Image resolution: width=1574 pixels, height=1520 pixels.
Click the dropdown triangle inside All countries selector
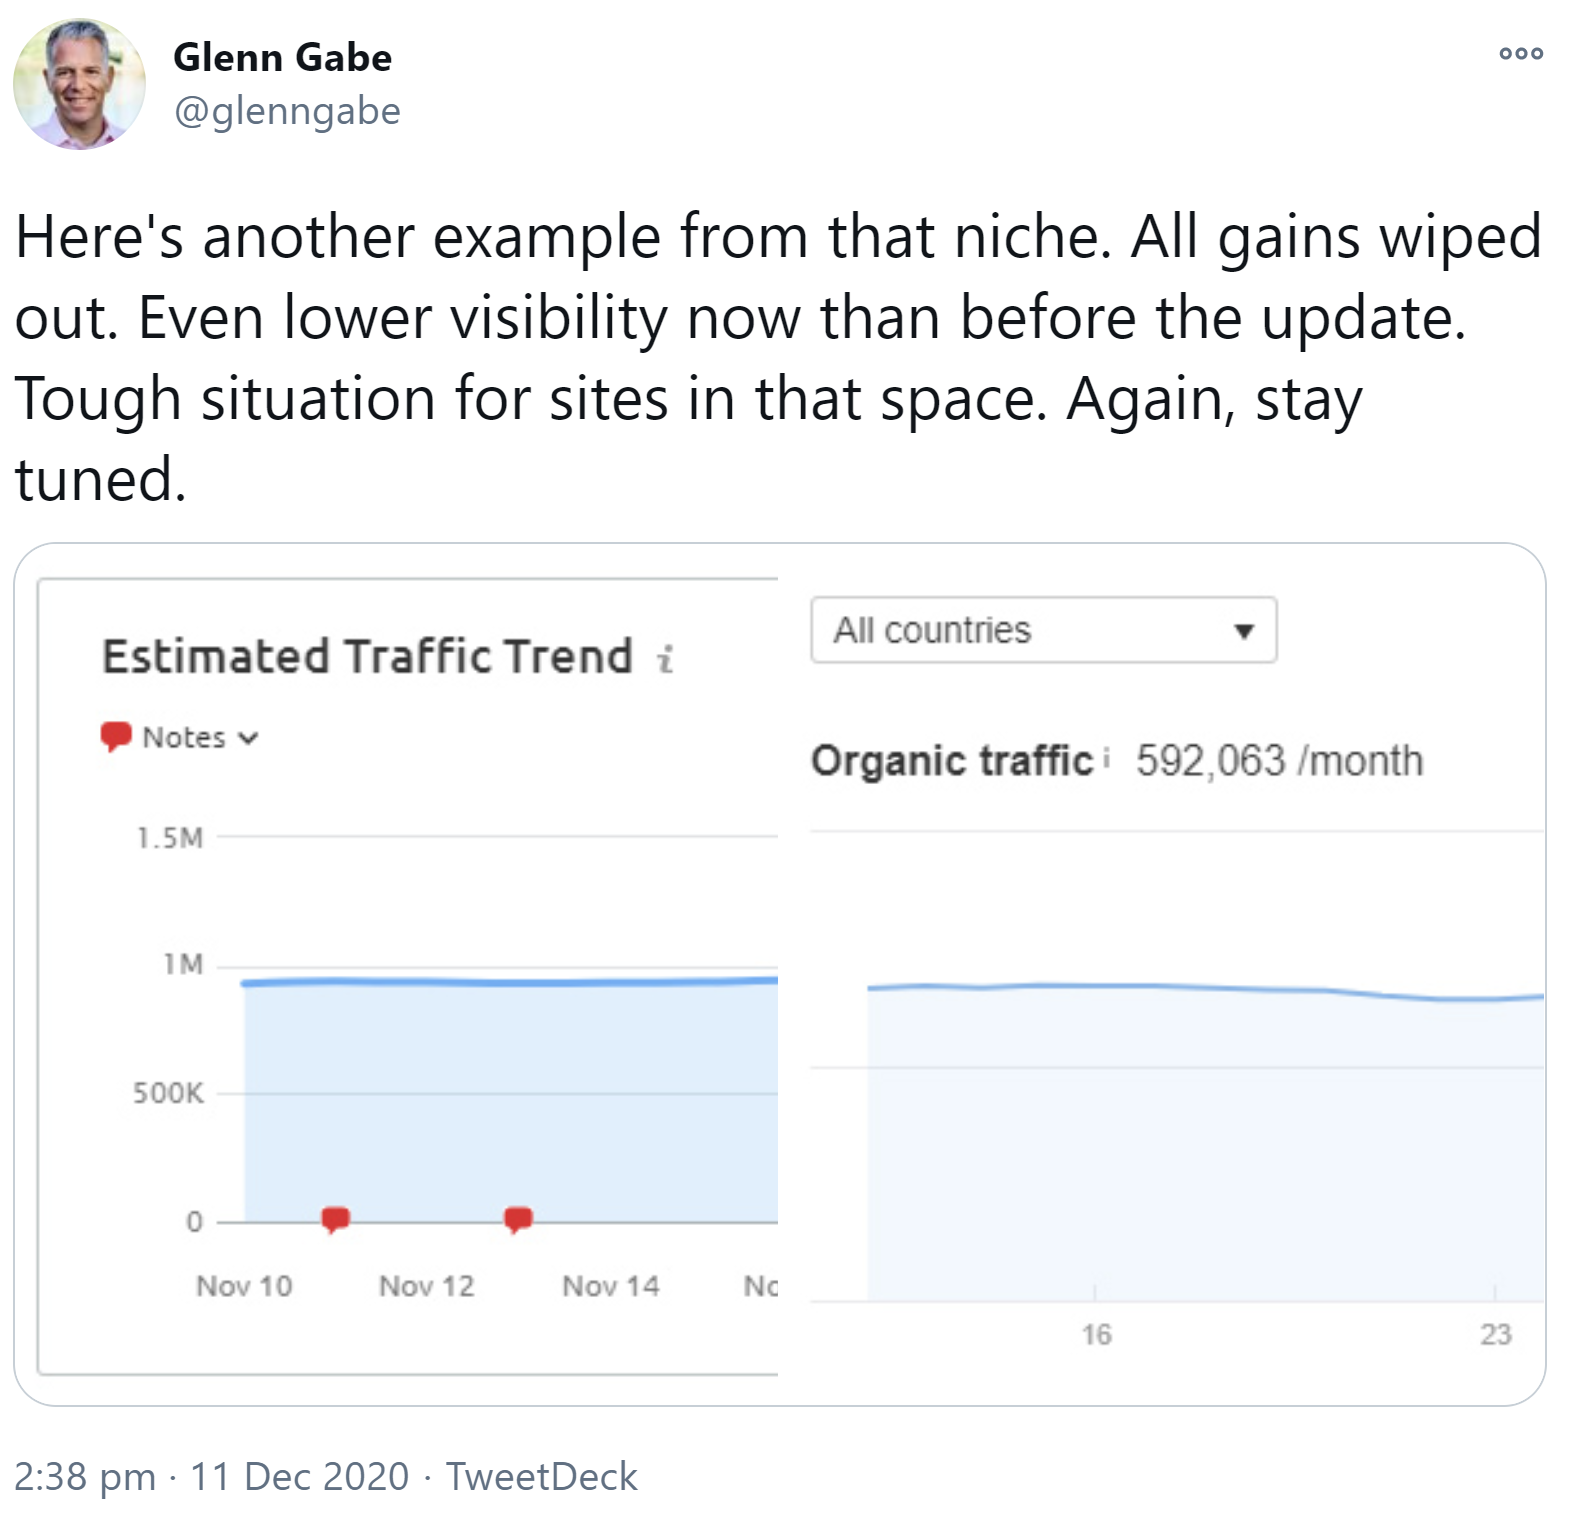click(x=1245, y=630)
